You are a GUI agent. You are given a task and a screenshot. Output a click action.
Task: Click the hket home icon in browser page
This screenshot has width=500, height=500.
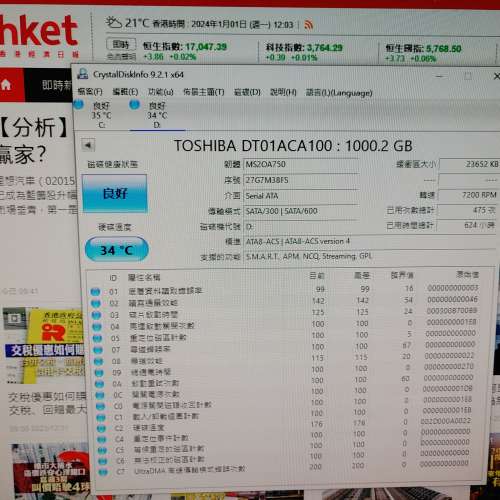click(x=6, y=85)
